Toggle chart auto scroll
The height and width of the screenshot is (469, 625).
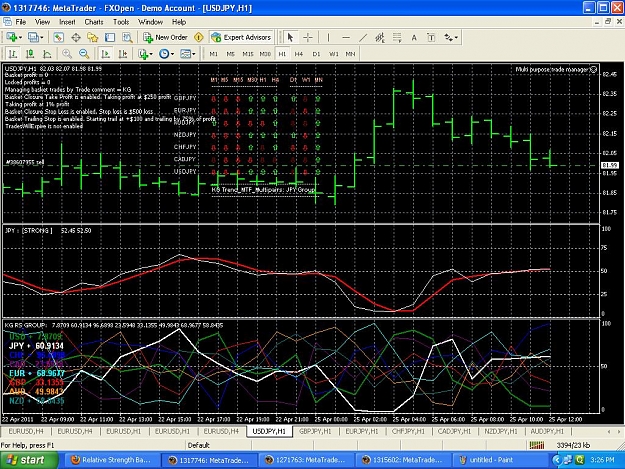[x=106, y=53]
